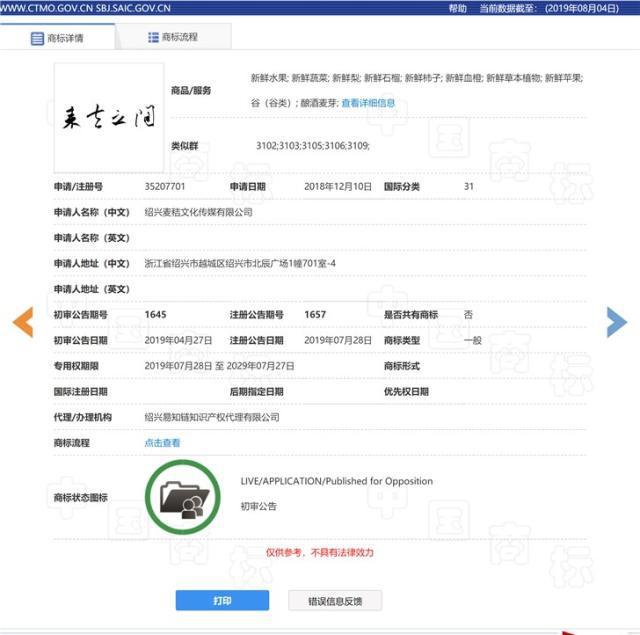This screenshot has width=640, height=635.
Task: Click the green circular trademark status icon
Action: tap(182, 496)
